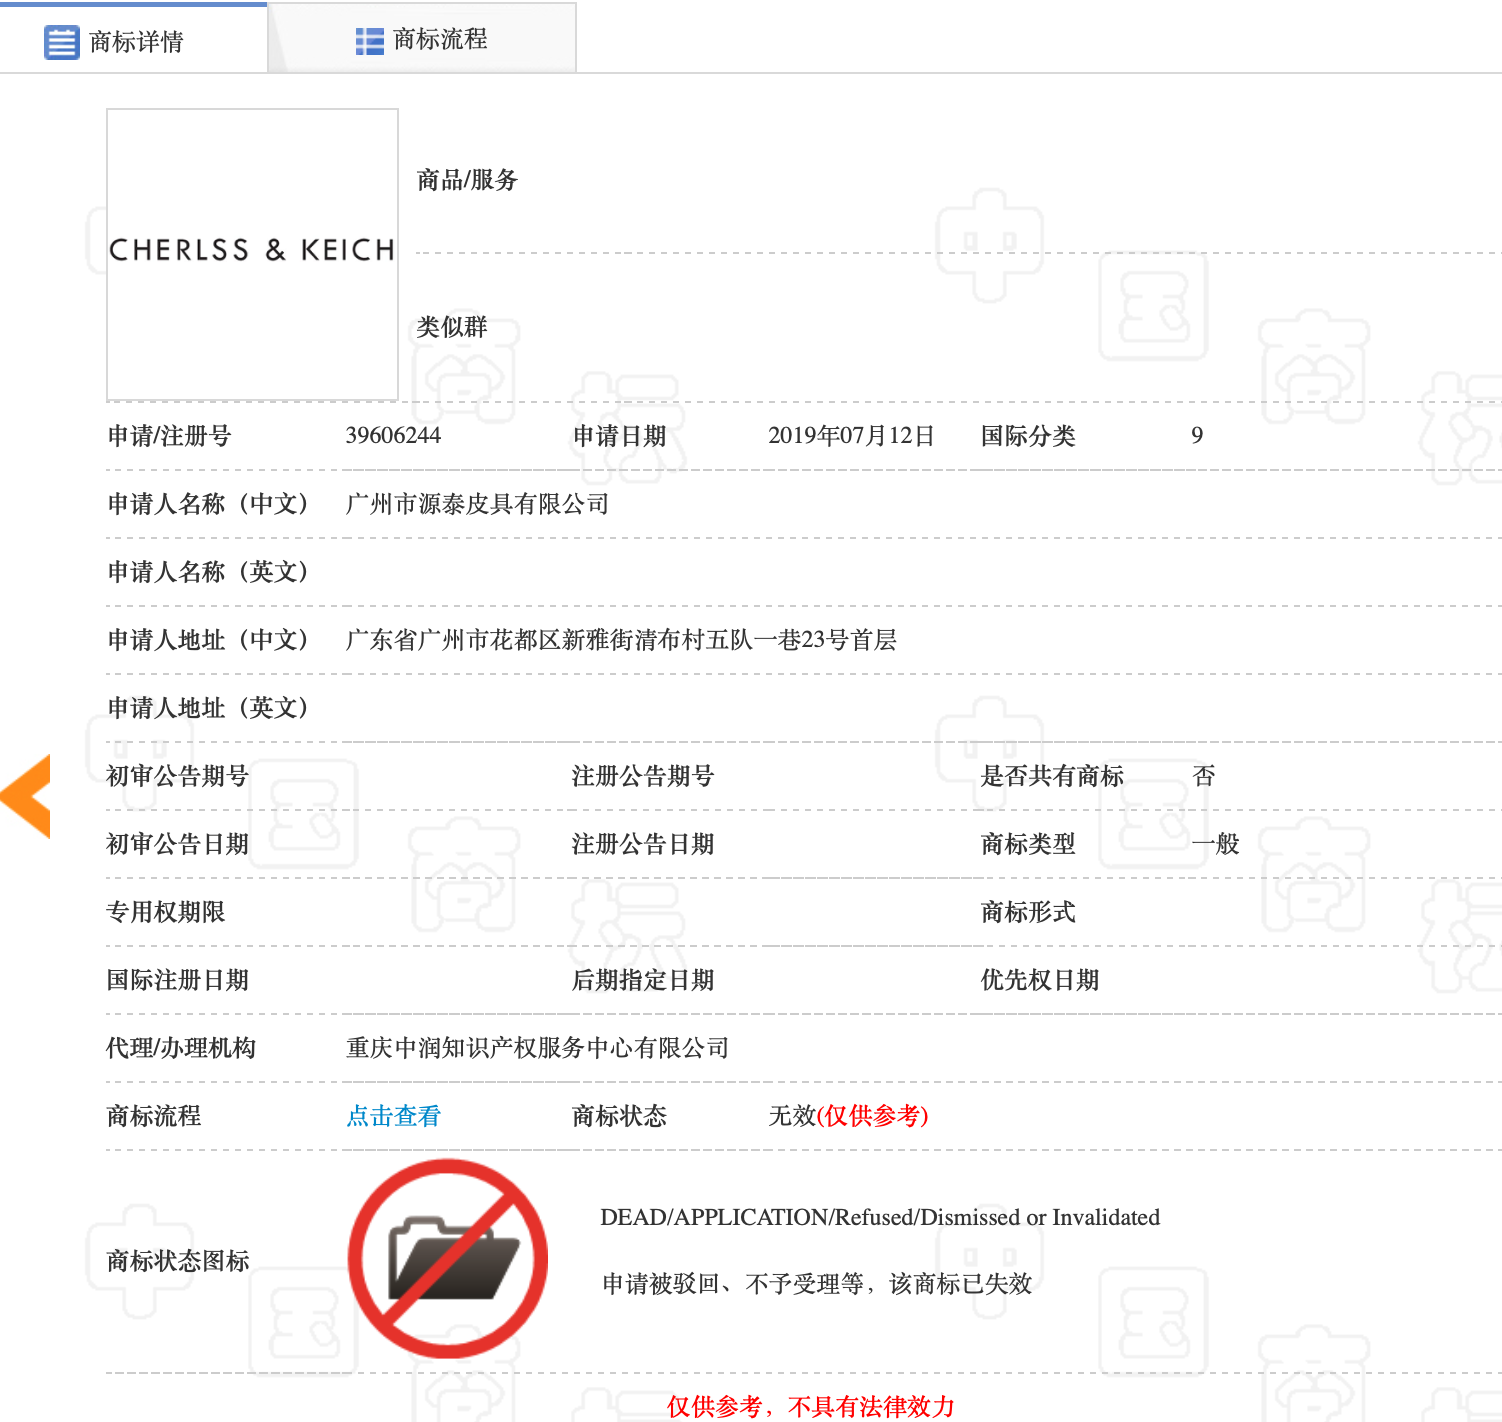Click the 是否共有商标 value 否
1502x1422 pixels.
coord(1204,776)
